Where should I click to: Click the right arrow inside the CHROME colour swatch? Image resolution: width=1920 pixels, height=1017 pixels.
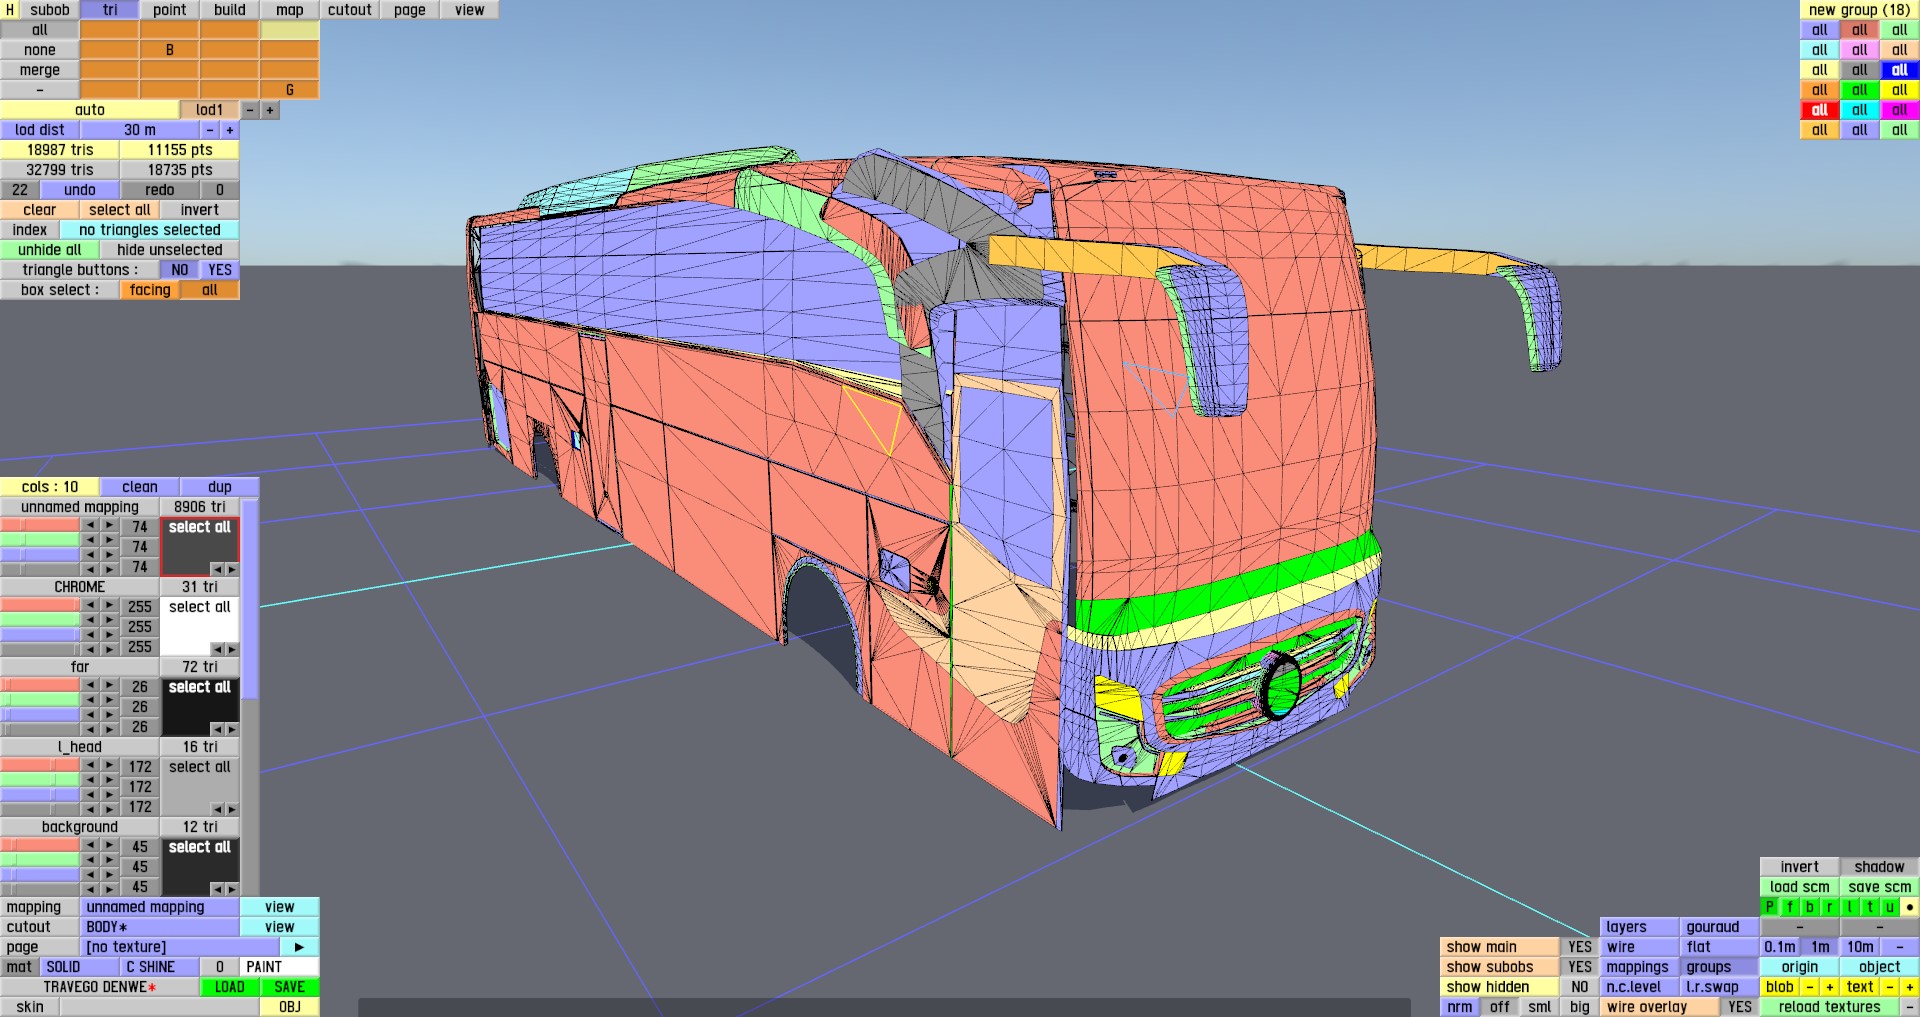pyautogui.click(x=232, y=649)
